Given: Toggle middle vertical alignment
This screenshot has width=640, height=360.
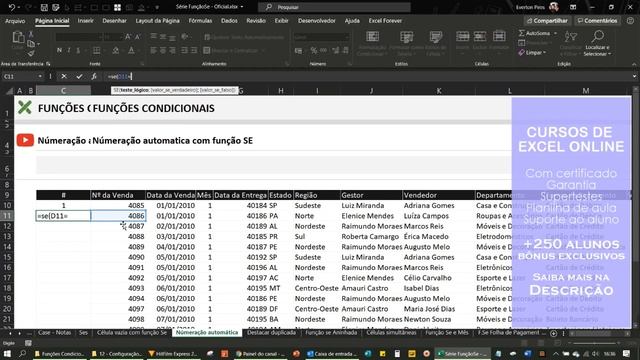Looking at the screenshot, I should [x=163, y=37].
